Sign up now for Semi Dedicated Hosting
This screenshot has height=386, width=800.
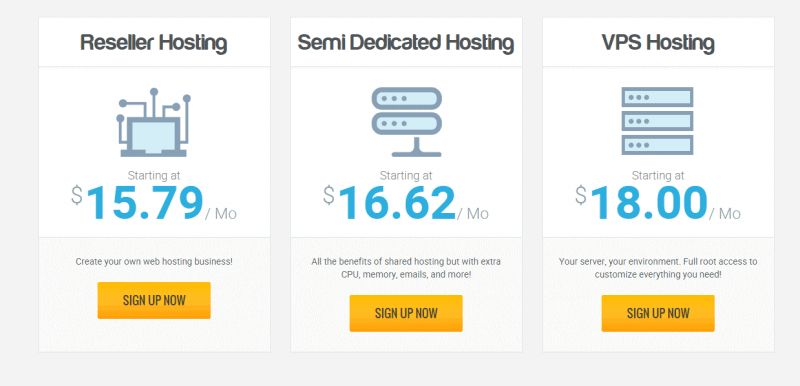[x=406, y=313]
